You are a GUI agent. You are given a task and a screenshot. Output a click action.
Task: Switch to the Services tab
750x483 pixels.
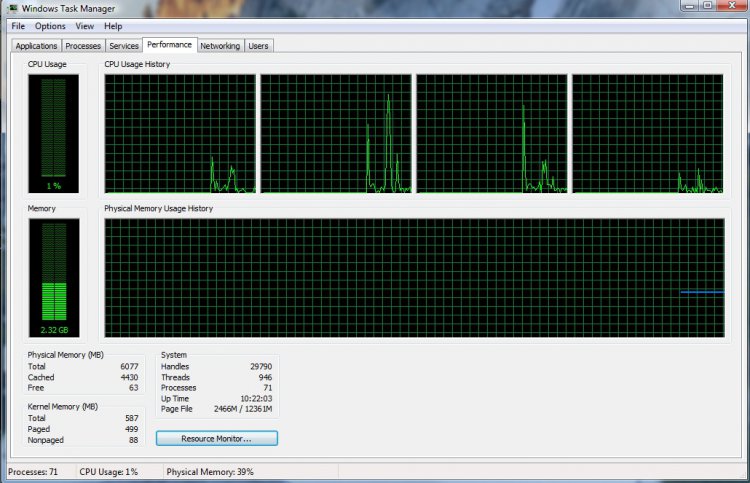[x=124, y=46]
